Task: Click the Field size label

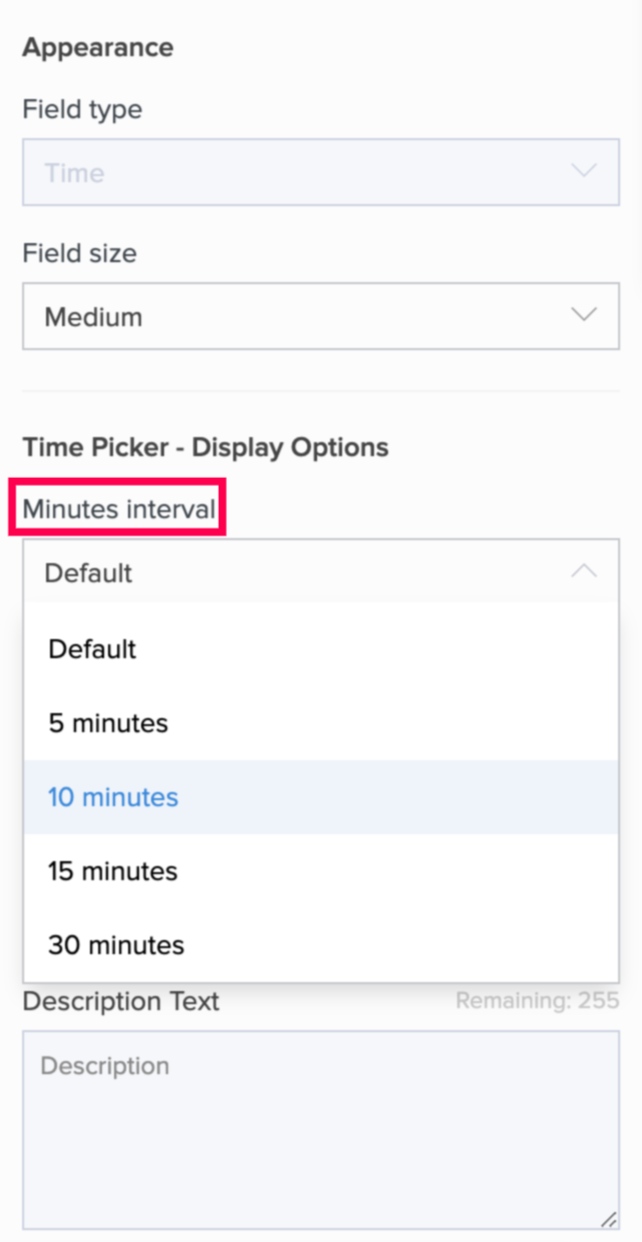Action: (x=79, y=253)
